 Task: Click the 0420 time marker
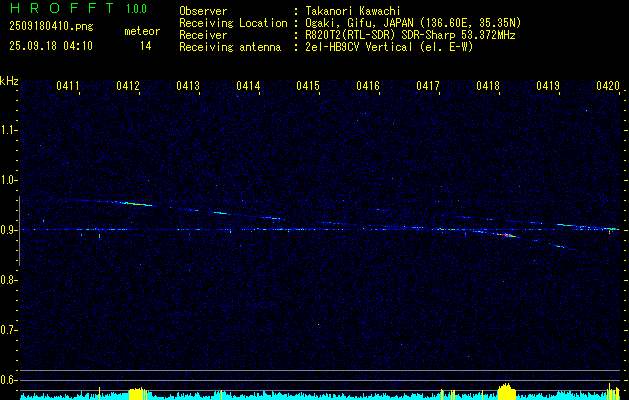point(608,85)
